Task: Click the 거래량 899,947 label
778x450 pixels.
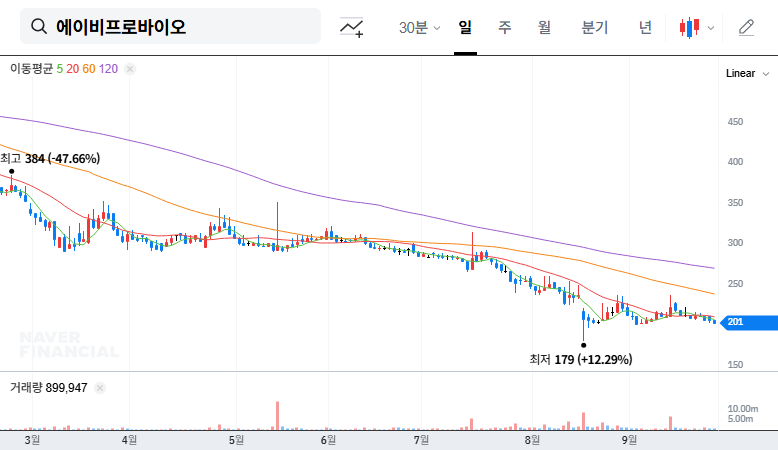Action: pos(49,388)
